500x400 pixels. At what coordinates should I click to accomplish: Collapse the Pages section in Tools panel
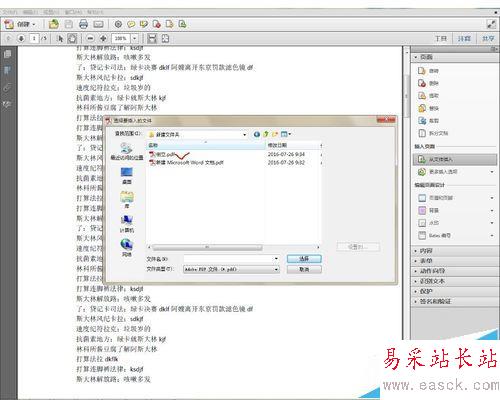click(455, 57)
